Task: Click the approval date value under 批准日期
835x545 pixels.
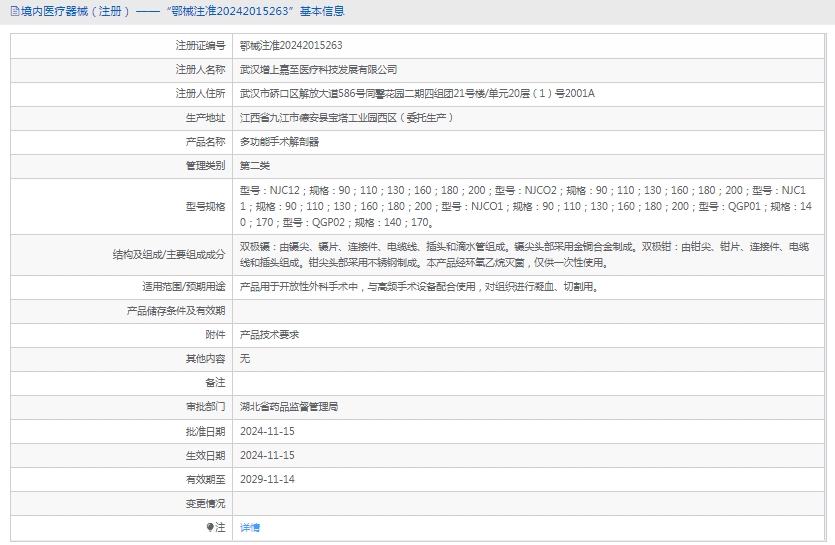Action: [x=267, y=431]
